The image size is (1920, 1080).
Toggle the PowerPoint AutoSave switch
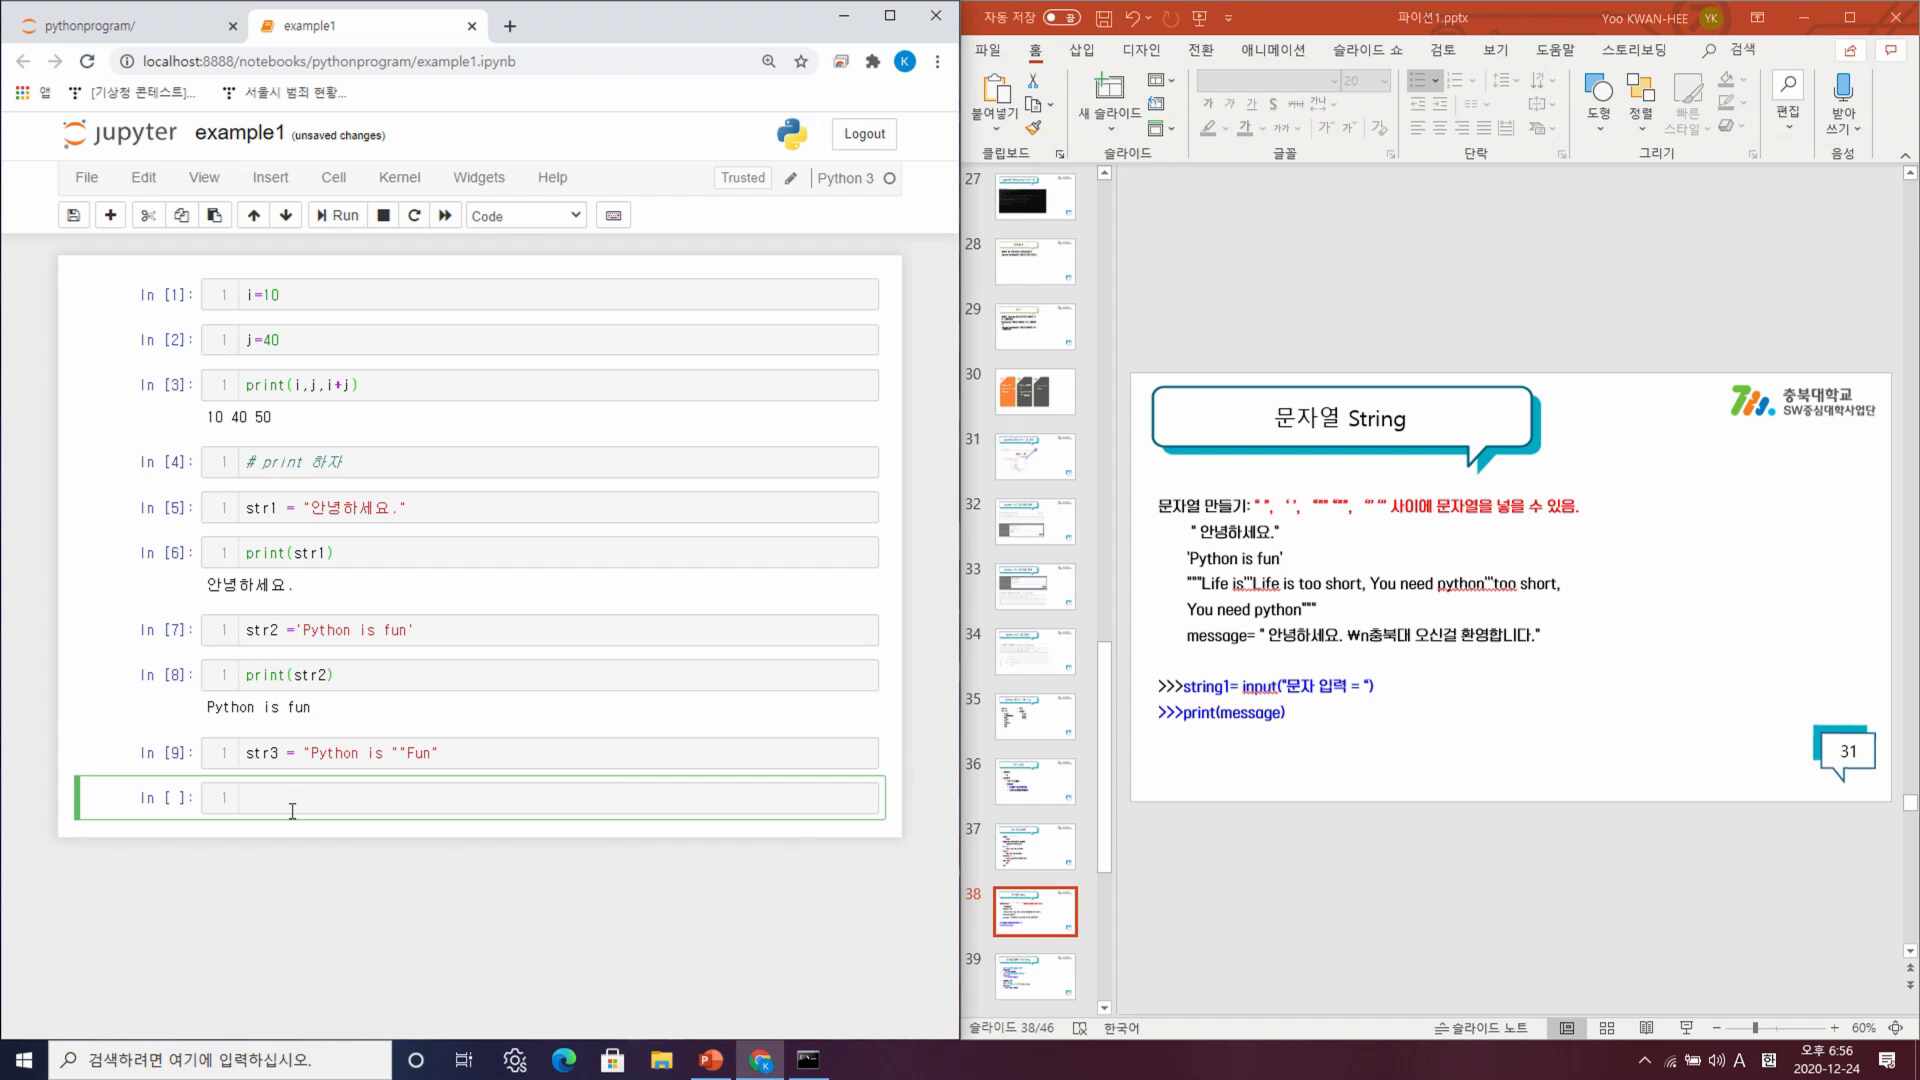click(1061, 18)
